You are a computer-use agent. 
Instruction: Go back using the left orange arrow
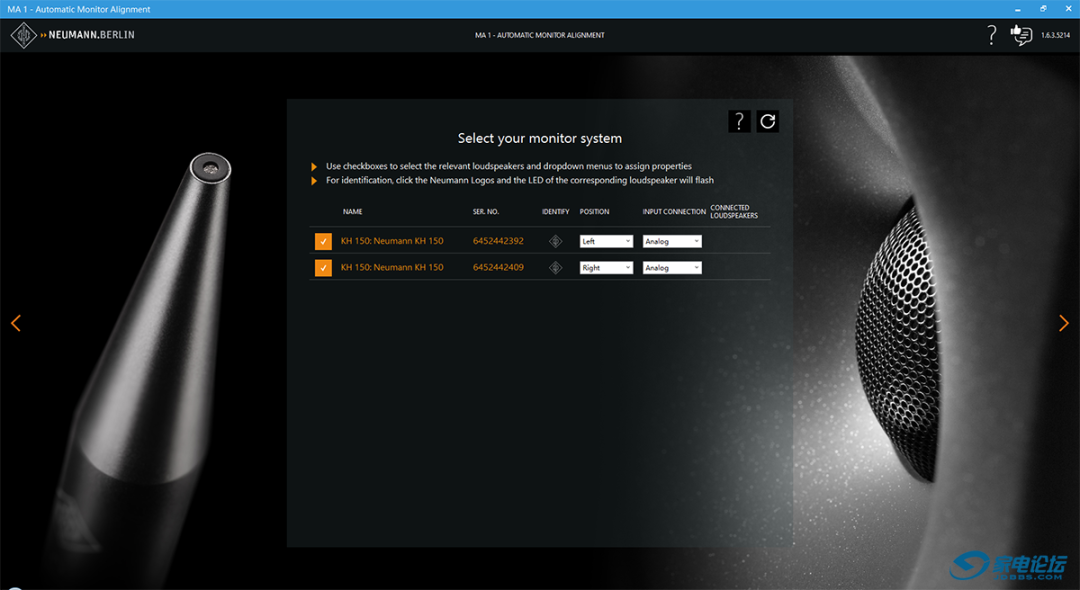point(16,323)
